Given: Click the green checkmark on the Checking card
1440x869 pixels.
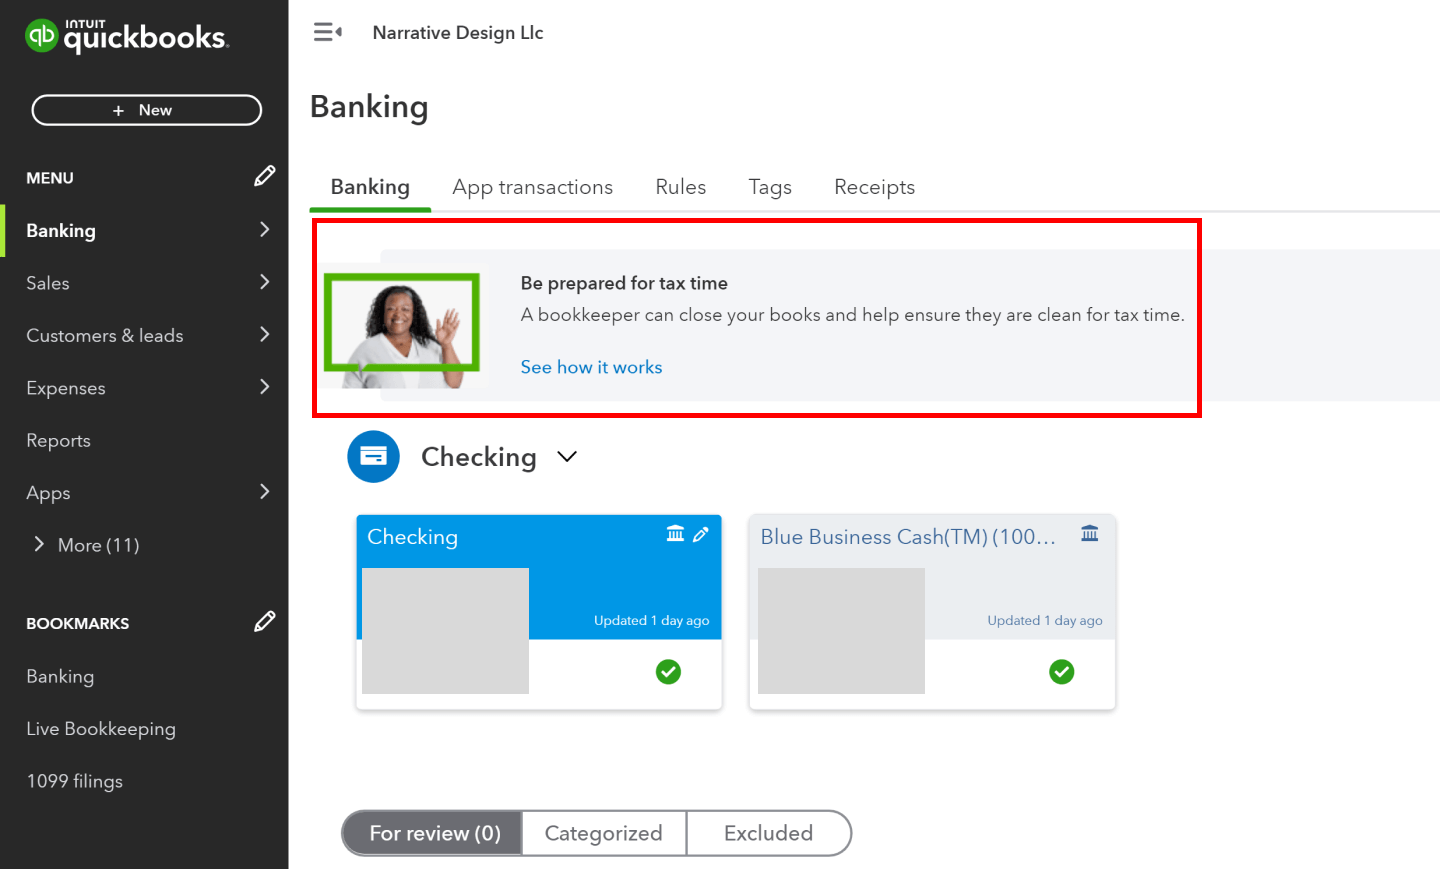Looking at the screenshot, I should point(668,672).
